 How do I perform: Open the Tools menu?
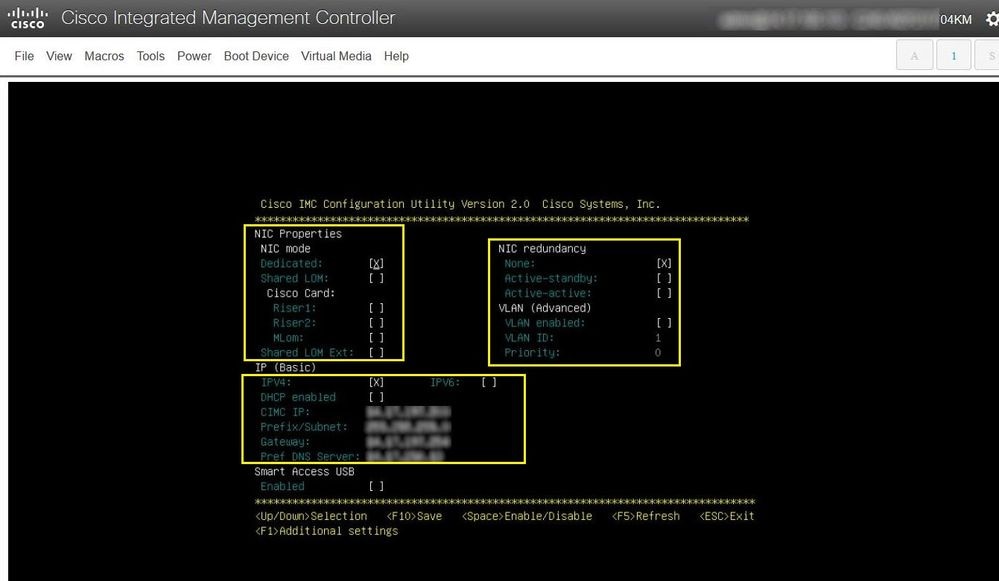pos(150,56)
